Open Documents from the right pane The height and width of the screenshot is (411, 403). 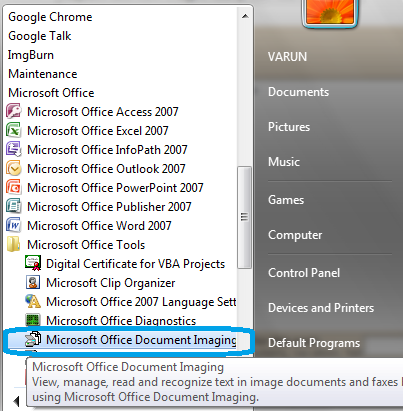pyautogui.click(x=298, y=92)
